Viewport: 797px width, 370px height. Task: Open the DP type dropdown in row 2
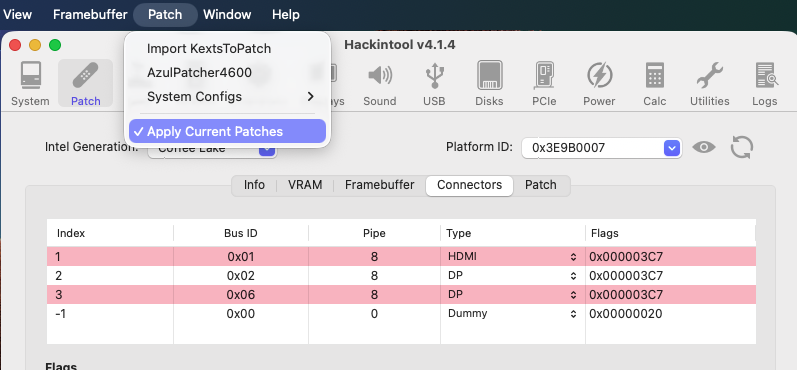512,276
